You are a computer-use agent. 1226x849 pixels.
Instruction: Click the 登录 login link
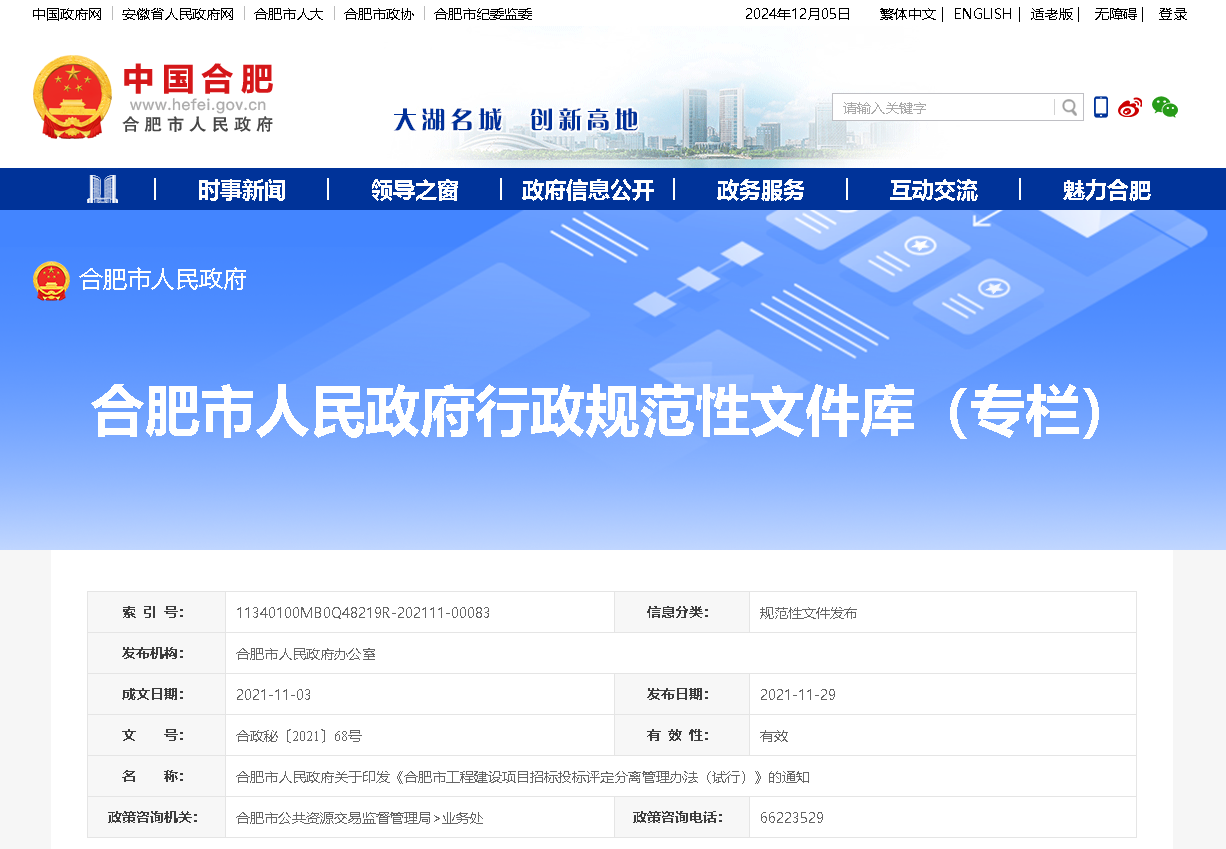coord(1172,14)
